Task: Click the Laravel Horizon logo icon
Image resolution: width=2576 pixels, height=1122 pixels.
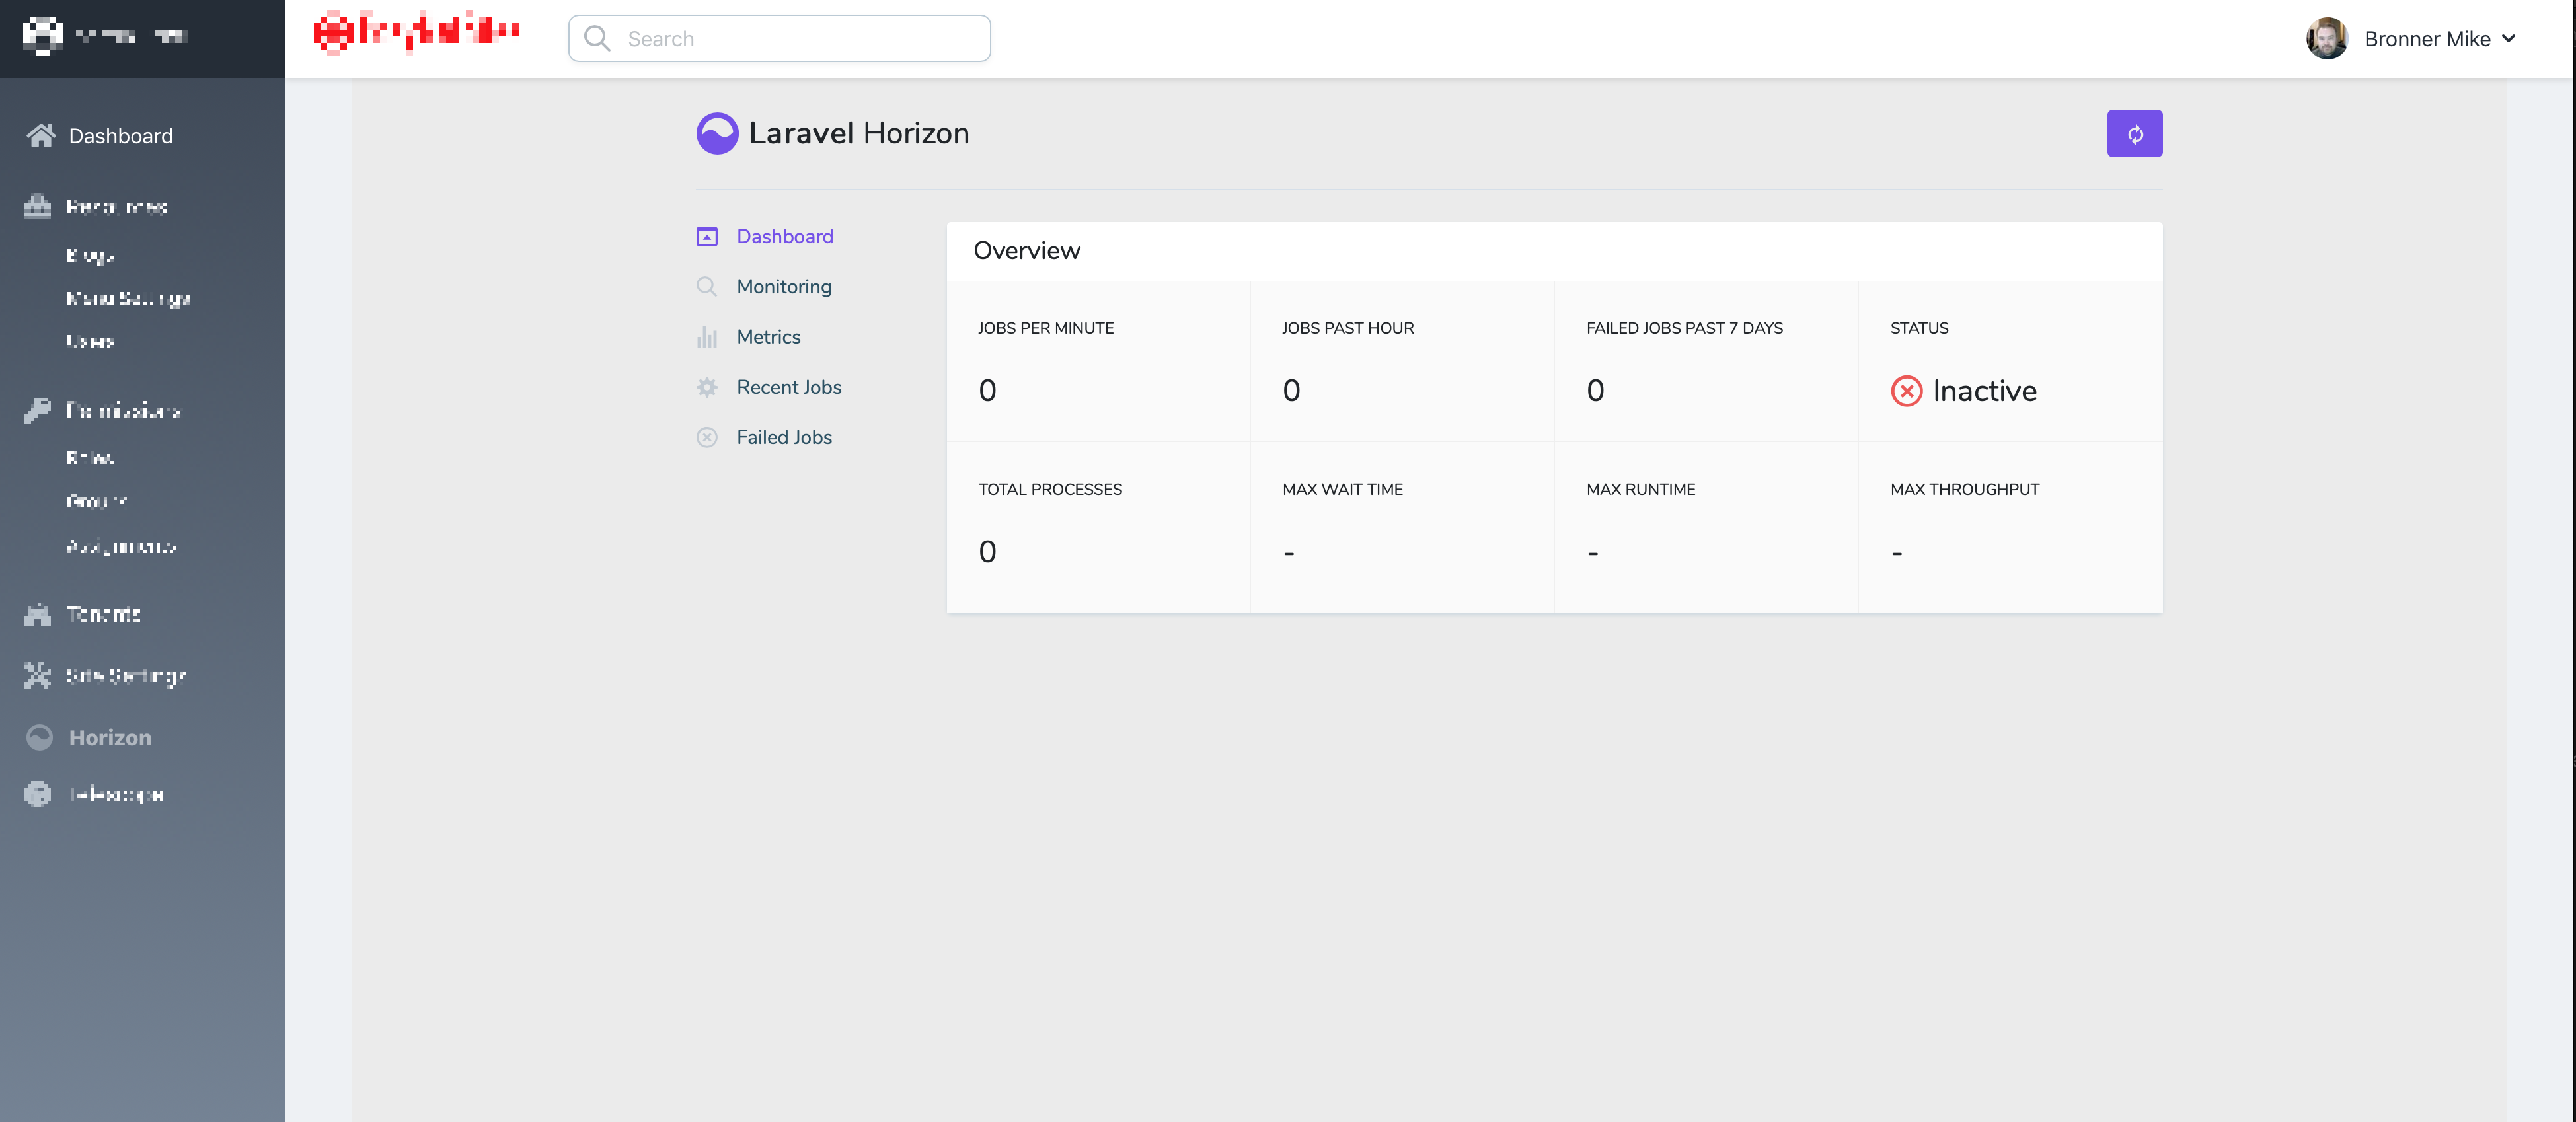Action: 717,133
